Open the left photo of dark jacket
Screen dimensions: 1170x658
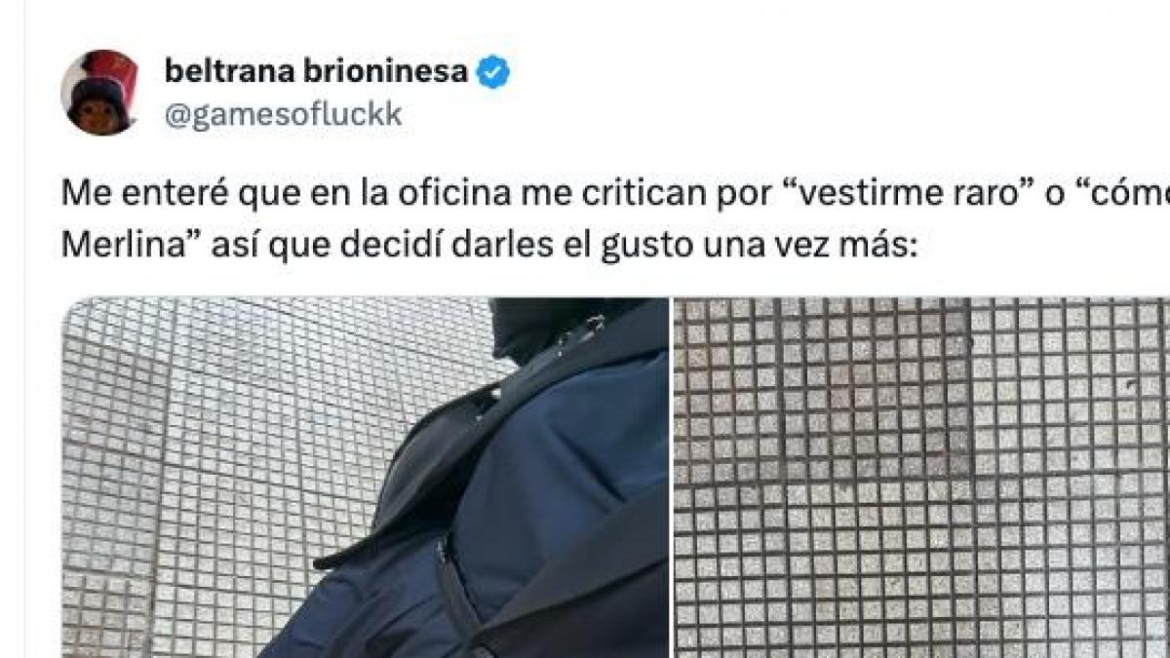click(365, 477)
